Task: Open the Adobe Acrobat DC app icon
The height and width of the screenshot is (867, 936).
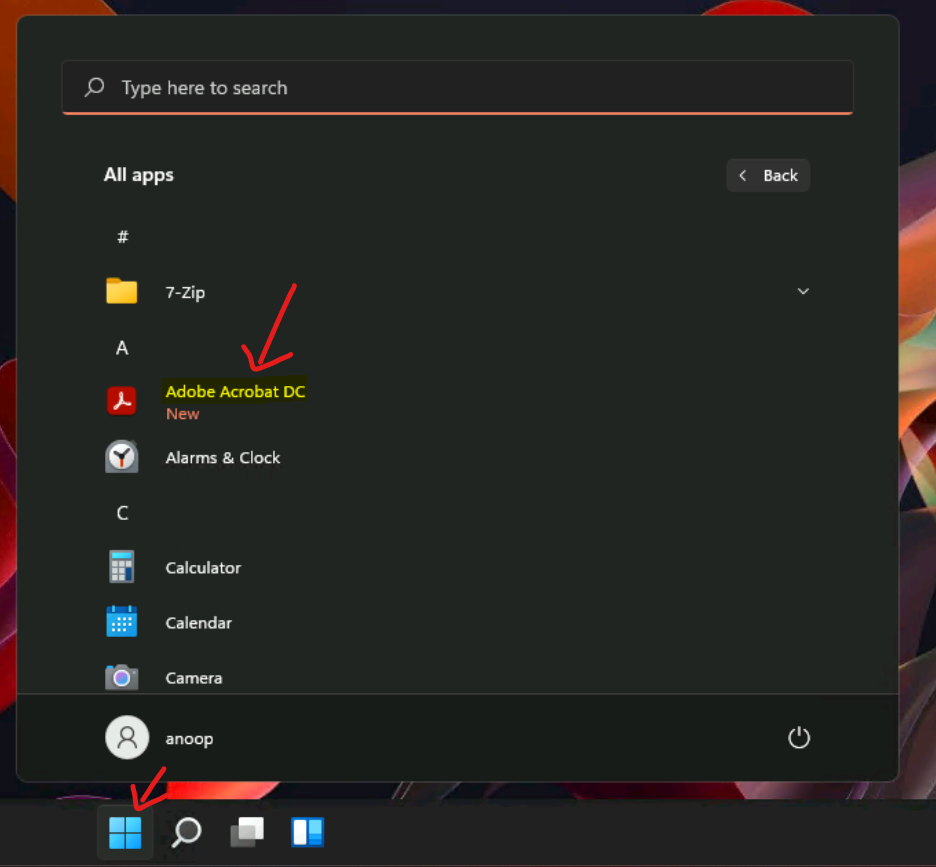Action: tap(121, 401)
